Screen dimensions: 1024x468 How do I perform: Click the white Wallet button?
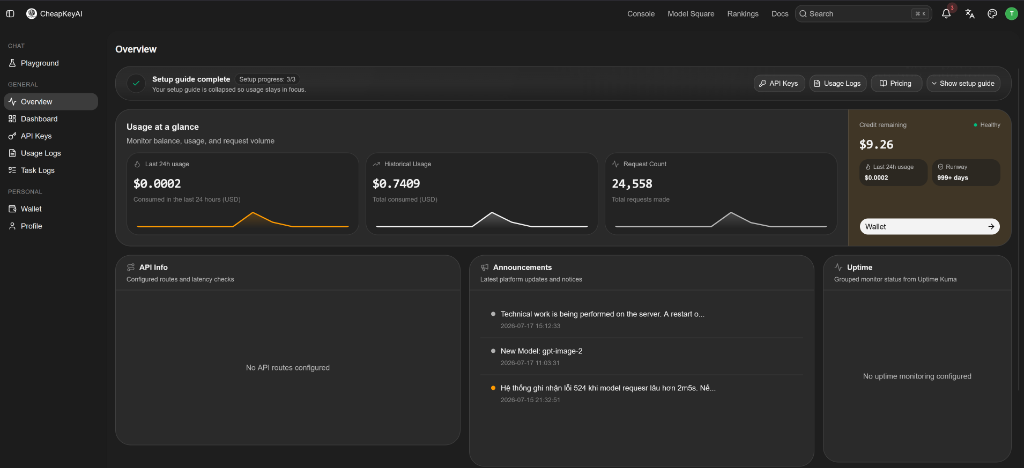929,226
